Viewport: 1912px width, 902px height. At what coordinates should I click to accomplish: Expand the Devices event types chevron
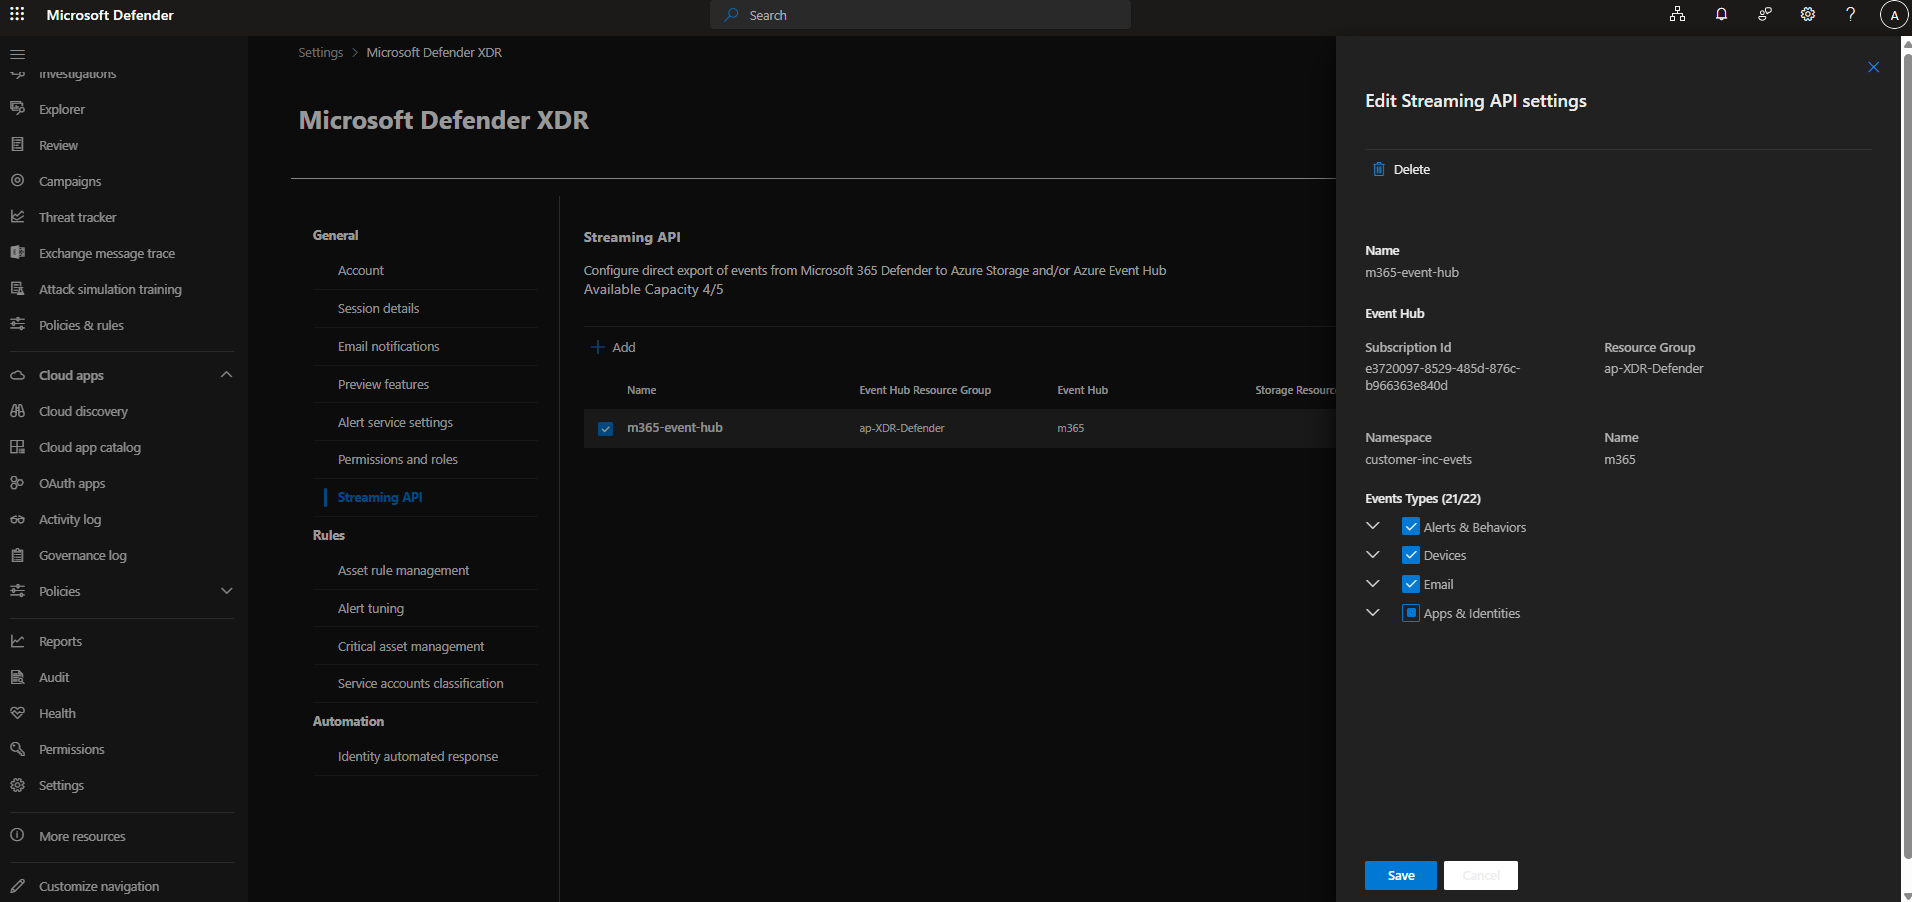1373,555
